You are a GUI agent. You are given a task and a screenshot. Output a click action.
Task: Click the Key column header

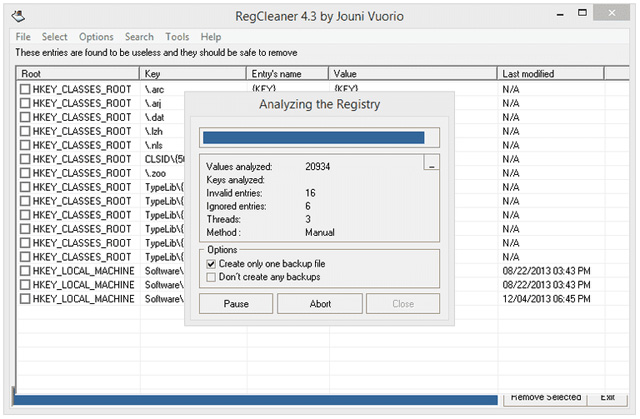click(193, 74)
